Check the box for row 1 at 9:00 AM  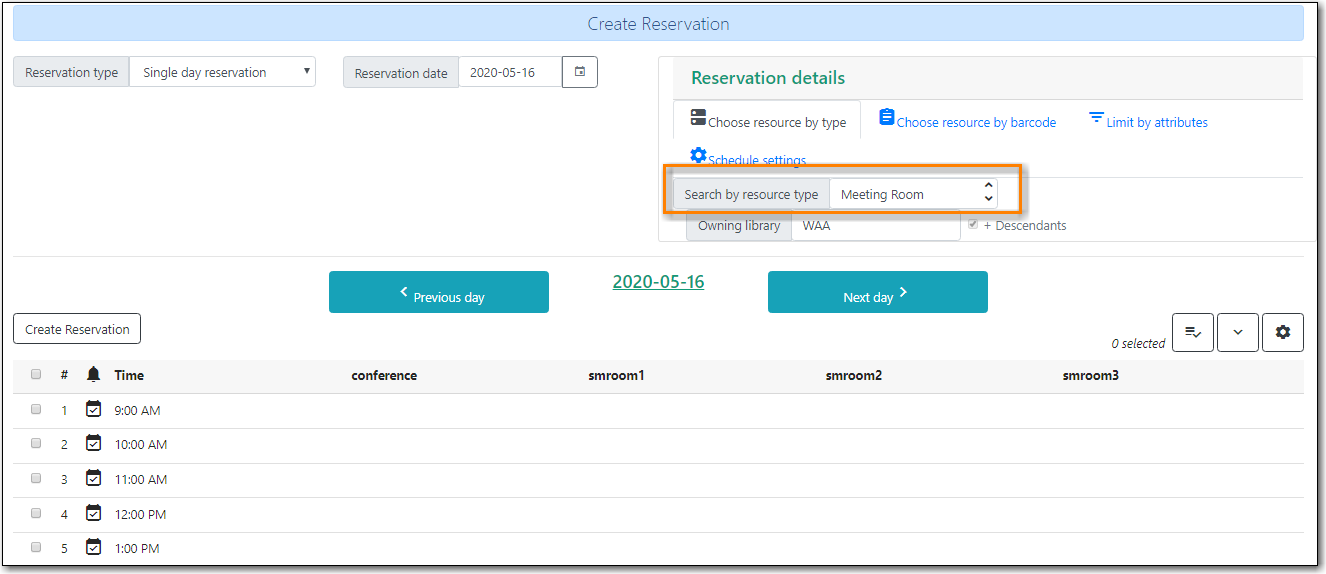[x=36, y=409]
